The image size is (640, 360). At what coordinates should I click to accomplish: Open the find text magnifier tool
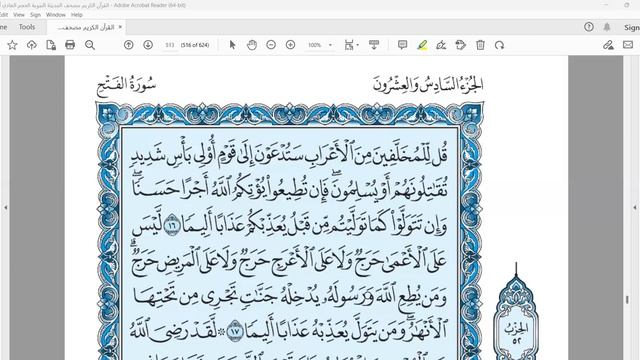pyautogui.click(x=90, y=45)
